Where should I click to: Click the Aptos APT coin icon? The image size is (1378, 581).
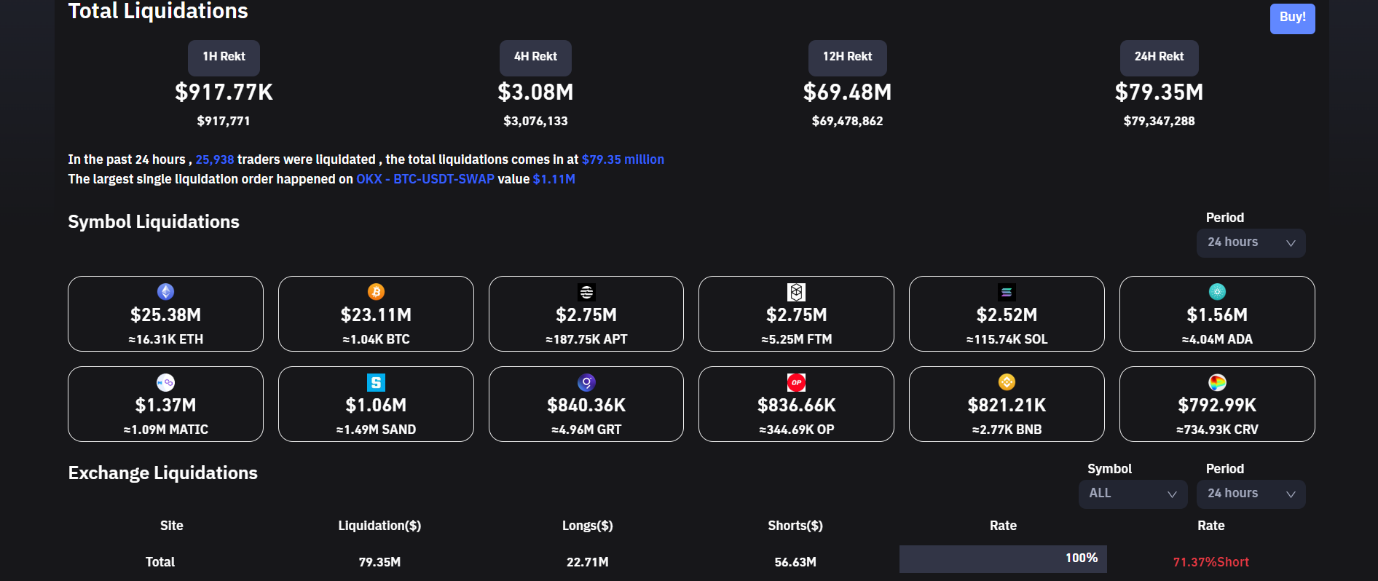point(586,292)
